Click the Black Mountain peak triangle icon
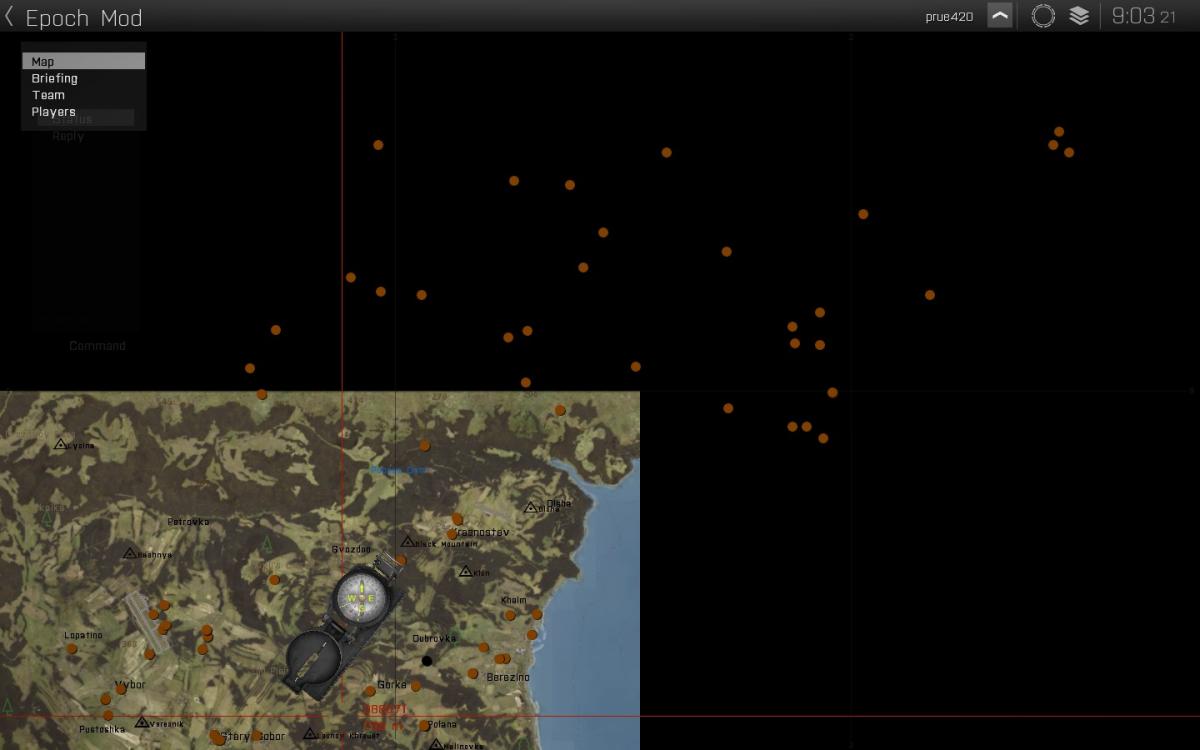The height and width of the screenshot is (750, 1200). [x=408, y=541]
